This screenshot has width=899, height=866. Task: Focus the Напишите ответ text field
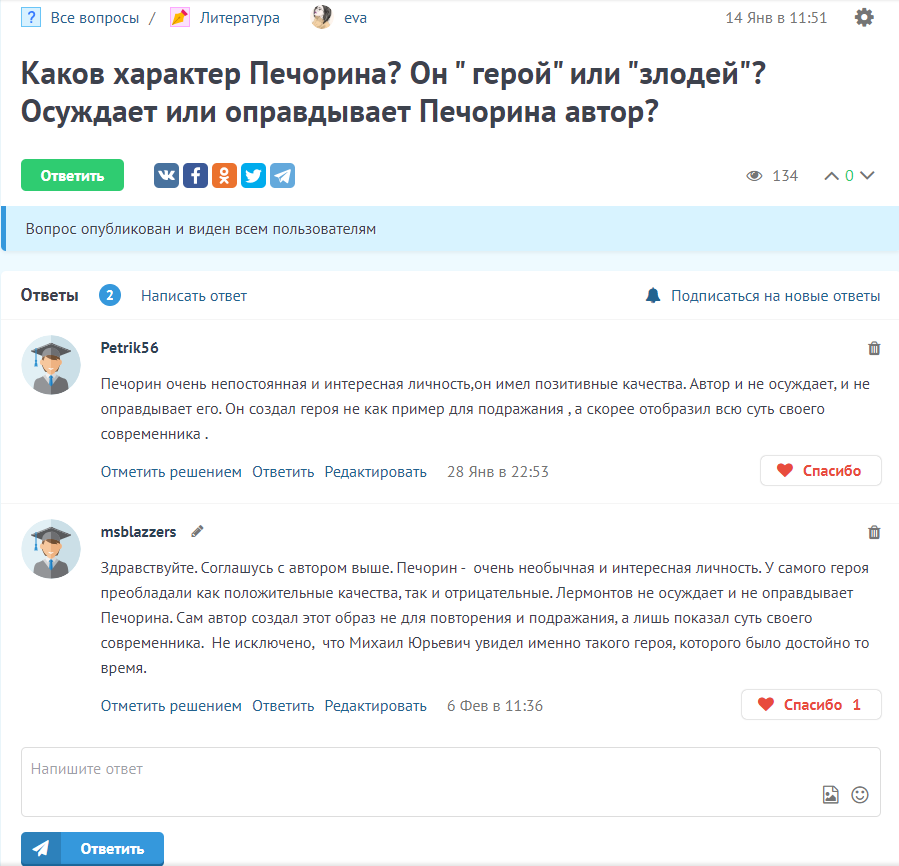[451, 782]
